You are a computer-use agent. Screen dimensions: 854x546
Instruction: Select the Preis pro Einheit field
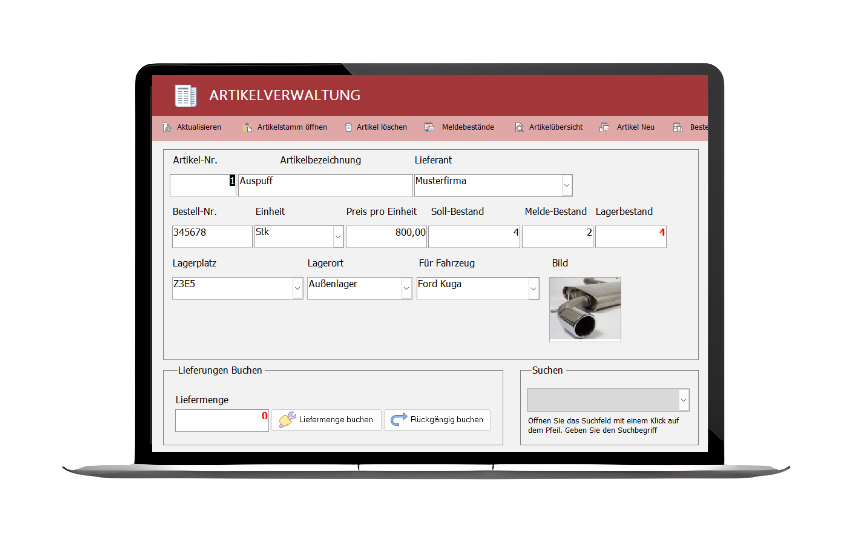click(386, 237)
